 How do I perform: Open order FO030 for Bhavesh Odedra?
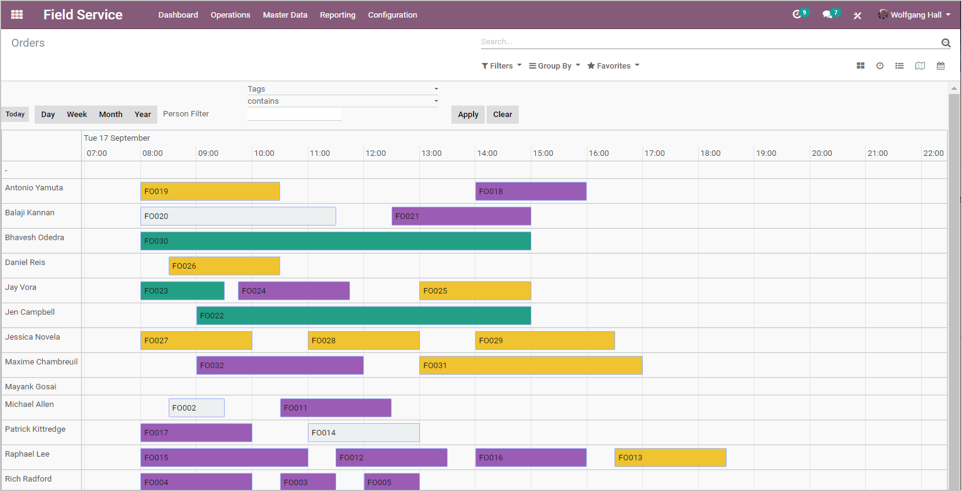pos(336,241)
